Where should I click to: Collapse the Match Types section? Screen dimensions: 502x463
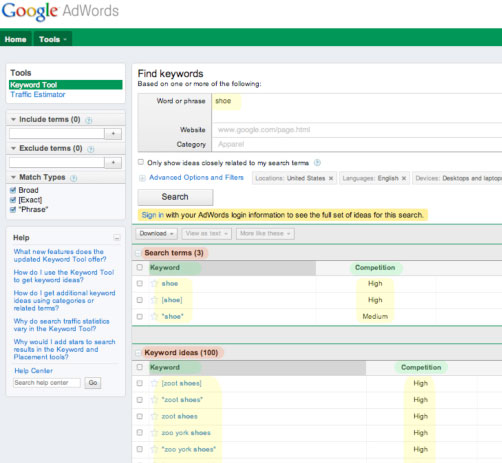point(13,177)
